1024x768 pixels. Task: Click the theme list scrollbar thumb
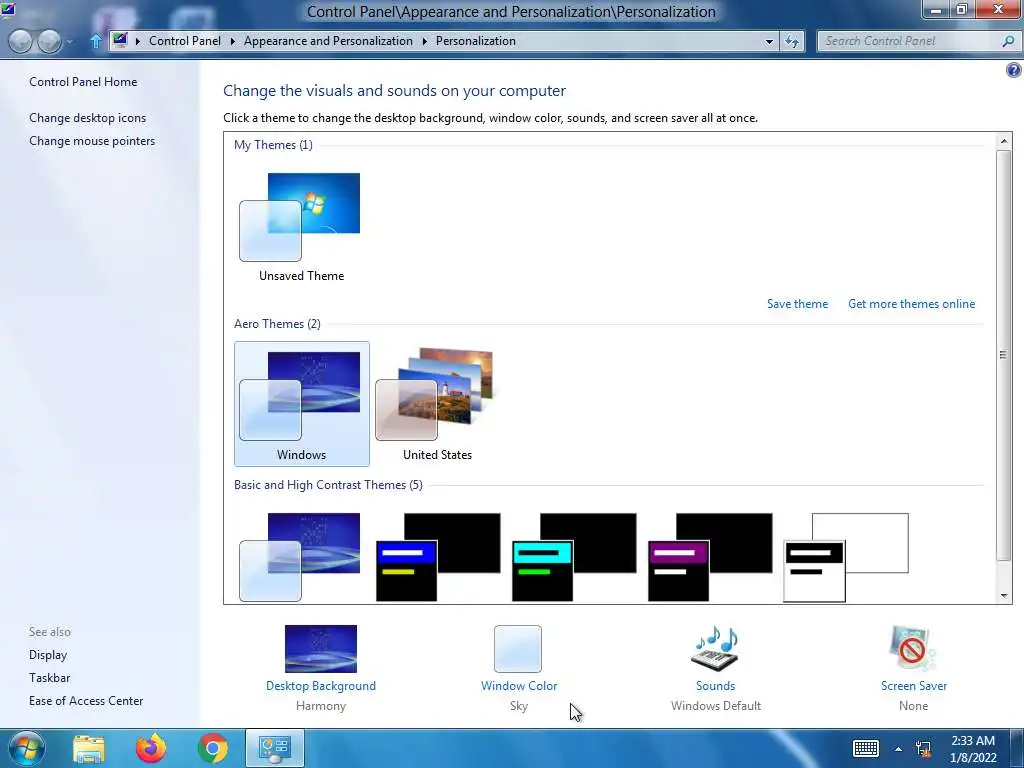point(1004,355)
